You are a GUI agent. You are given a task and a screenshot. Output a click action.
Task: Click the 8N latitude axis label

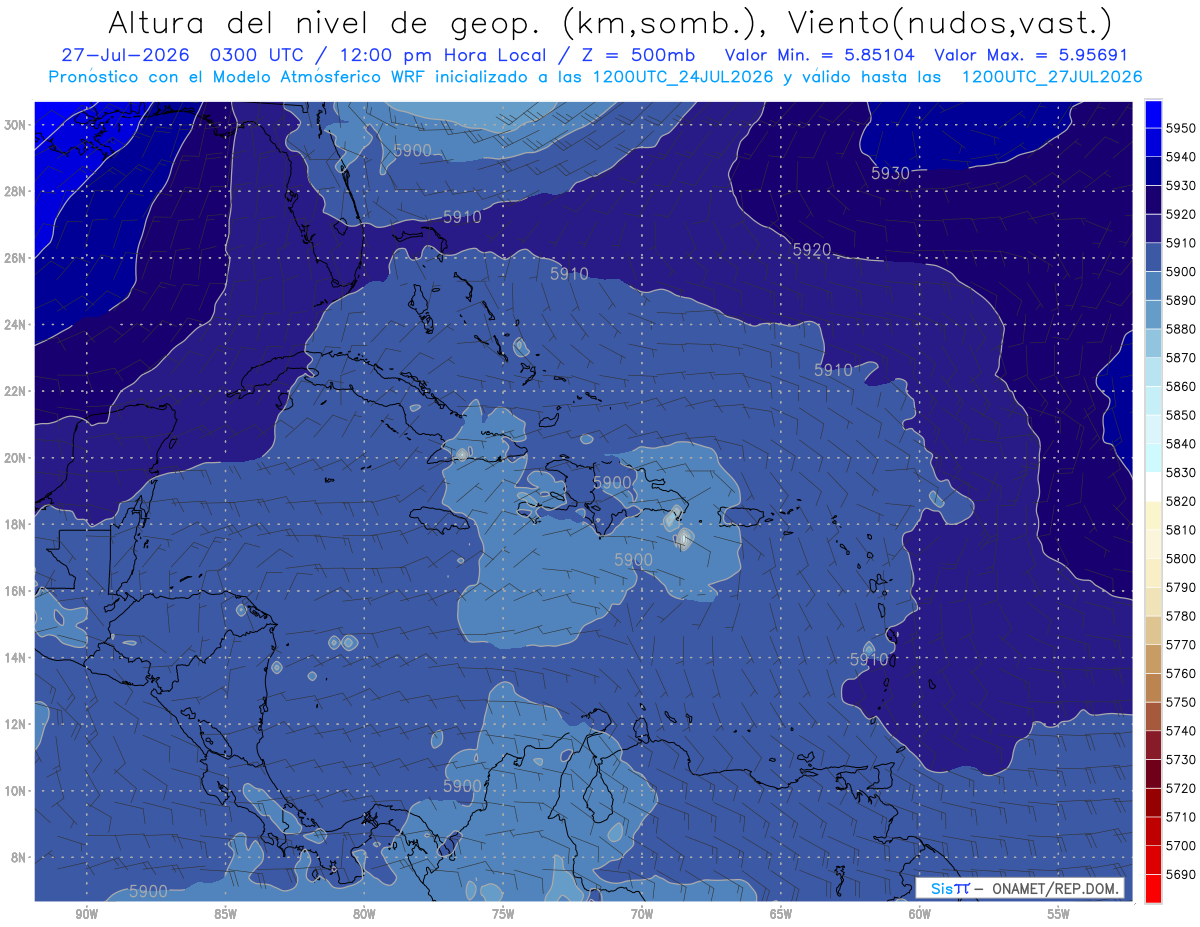coord(20,857)
